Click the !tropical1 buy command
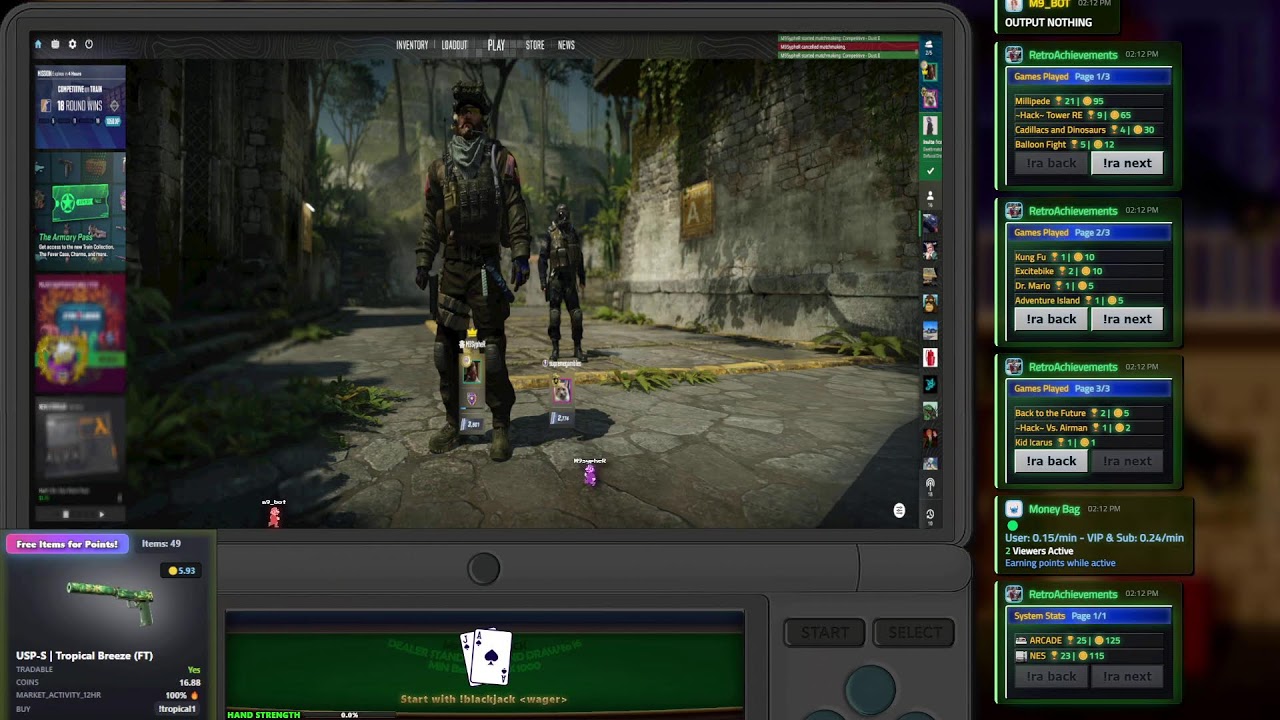Image resolution: width=1280 pixels, height=720 pixels. click(177, 709)
